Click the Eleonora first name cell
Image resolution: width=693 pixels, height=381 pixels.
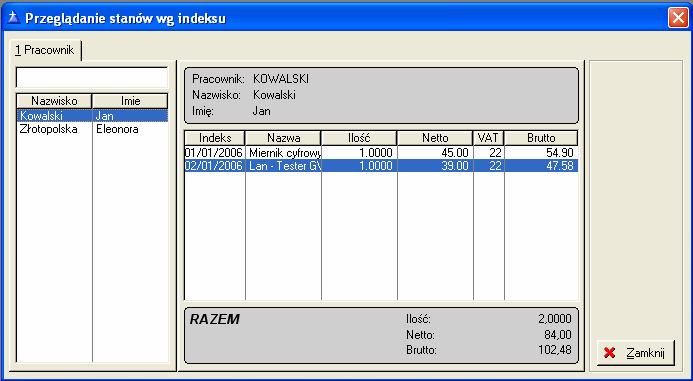click(117, 129)
